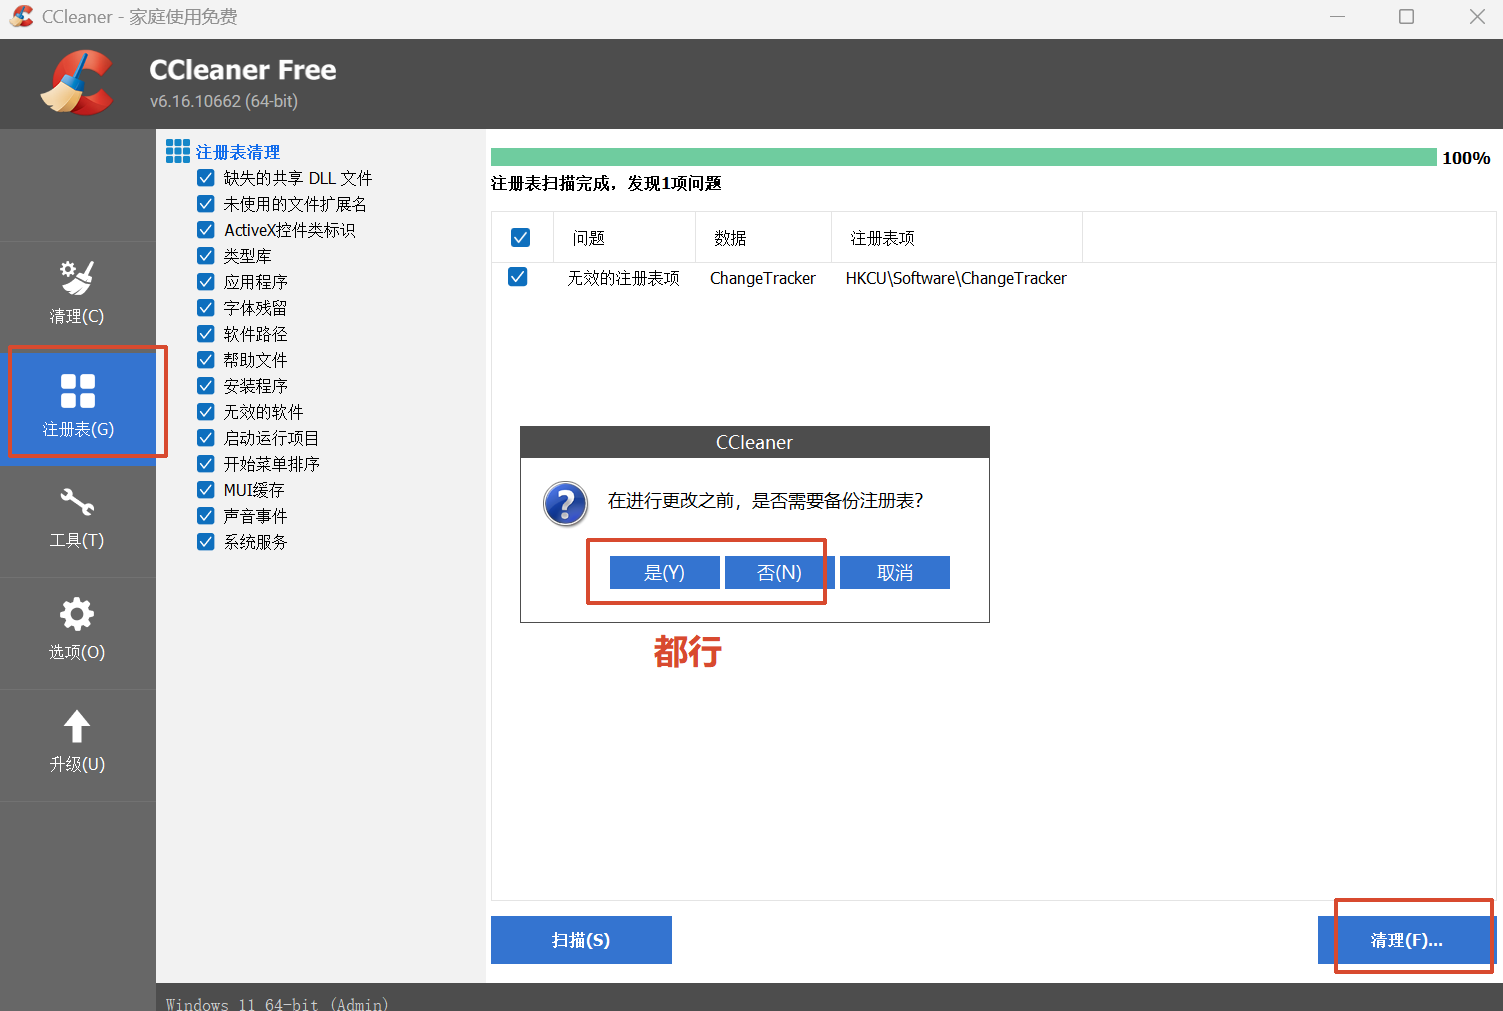Image resolution: width=1503 pixels, height=1011 pixels.
Task: Uncheck the 启动运行项目 checkbox
Action: [x=206, y=438]
